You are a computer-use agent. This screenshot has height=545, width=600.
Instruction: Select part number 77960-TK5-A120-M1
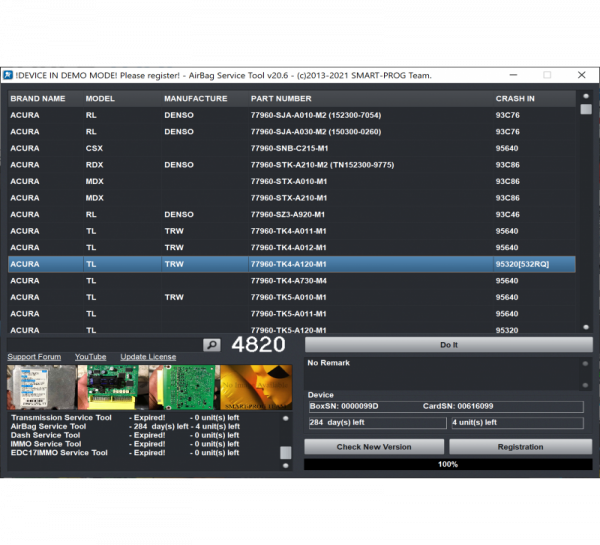point(289,330)
